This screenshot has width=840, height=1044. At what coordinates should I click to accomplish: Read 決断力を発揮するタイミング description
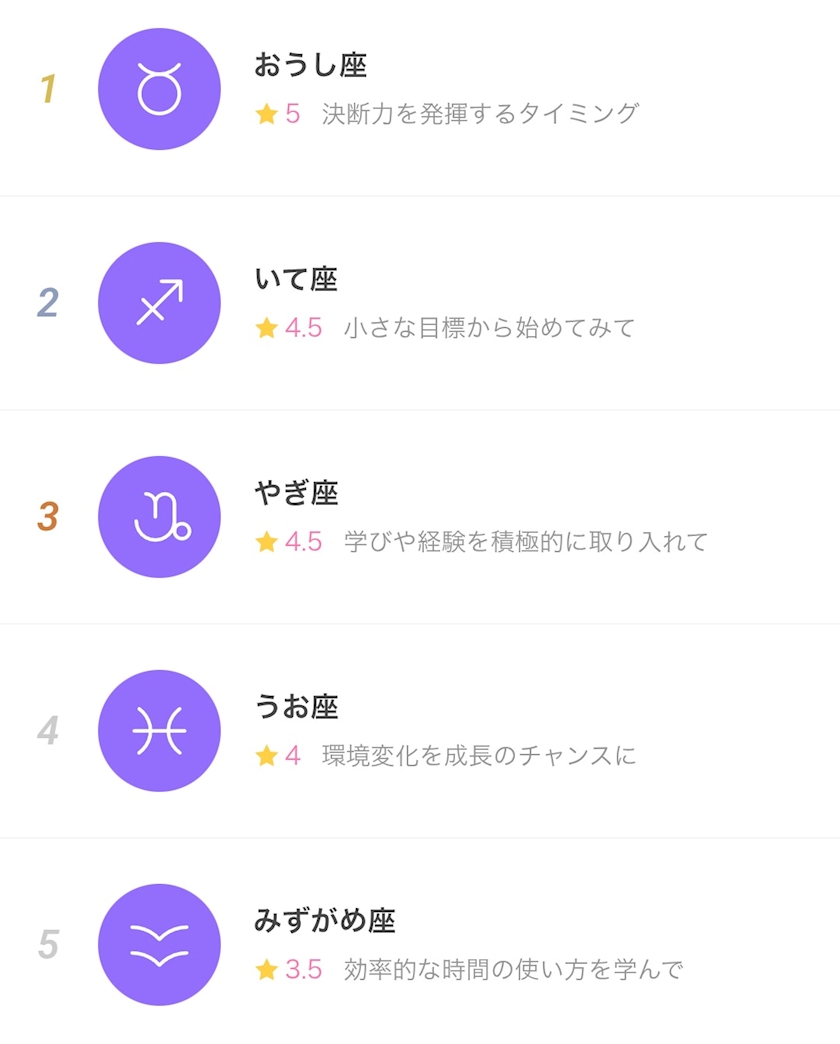(x=480, y=114)
